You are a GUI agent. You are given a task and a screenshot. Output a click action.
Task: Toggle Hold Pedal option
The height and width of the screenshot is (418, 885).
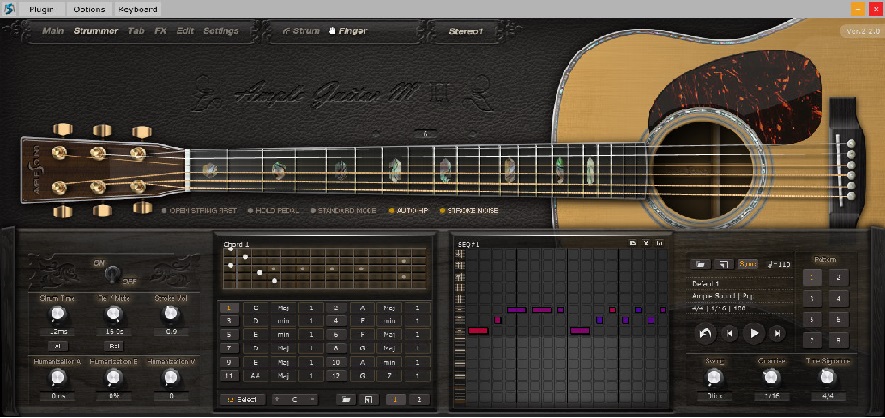tap(274, 210)
